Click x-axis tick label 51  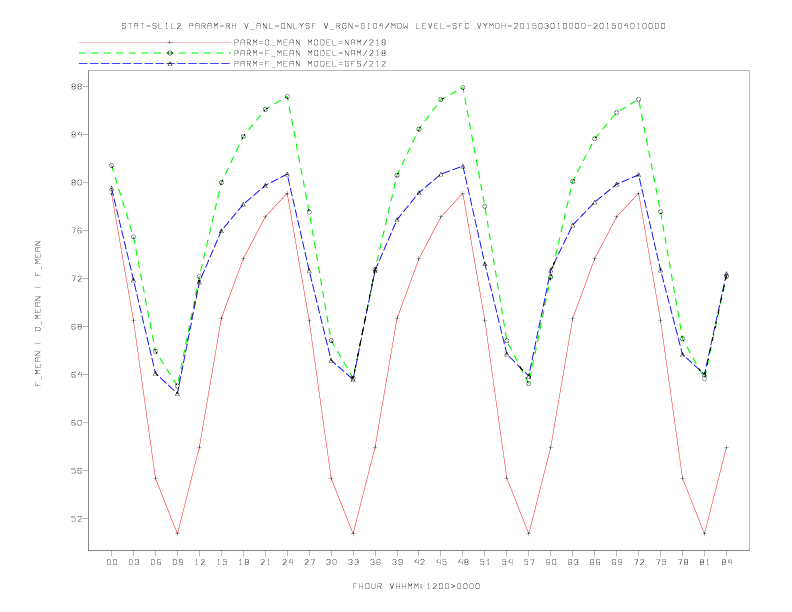pyautogui.click(x=485, y=562)
